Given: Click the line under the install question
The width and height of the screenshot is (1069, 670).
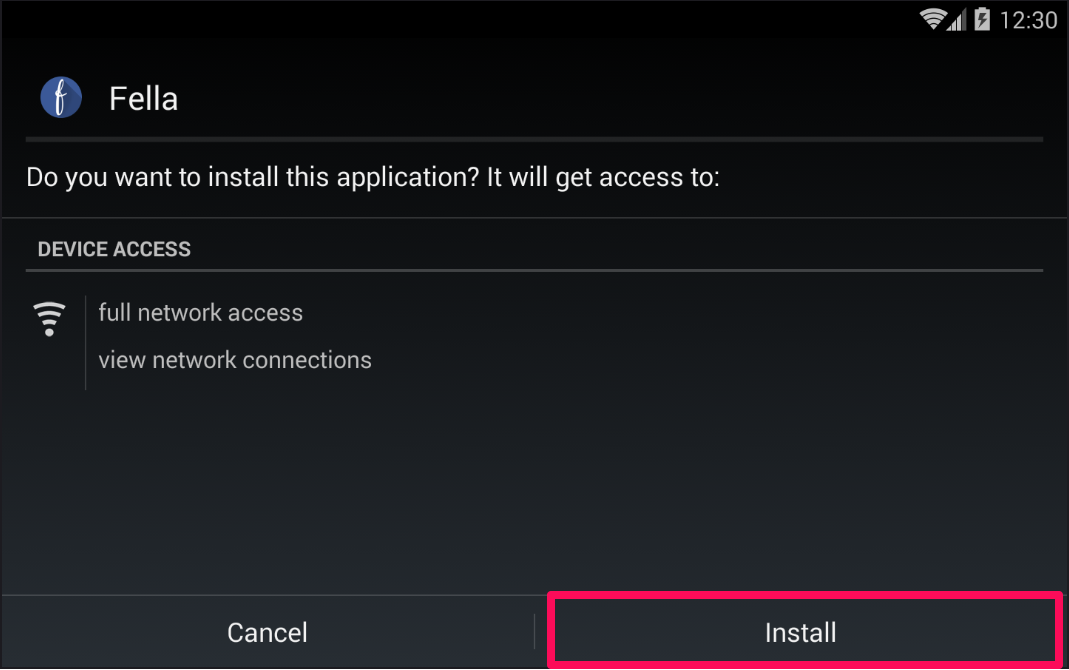Looking at the screenshot, I should pos(534,218).
